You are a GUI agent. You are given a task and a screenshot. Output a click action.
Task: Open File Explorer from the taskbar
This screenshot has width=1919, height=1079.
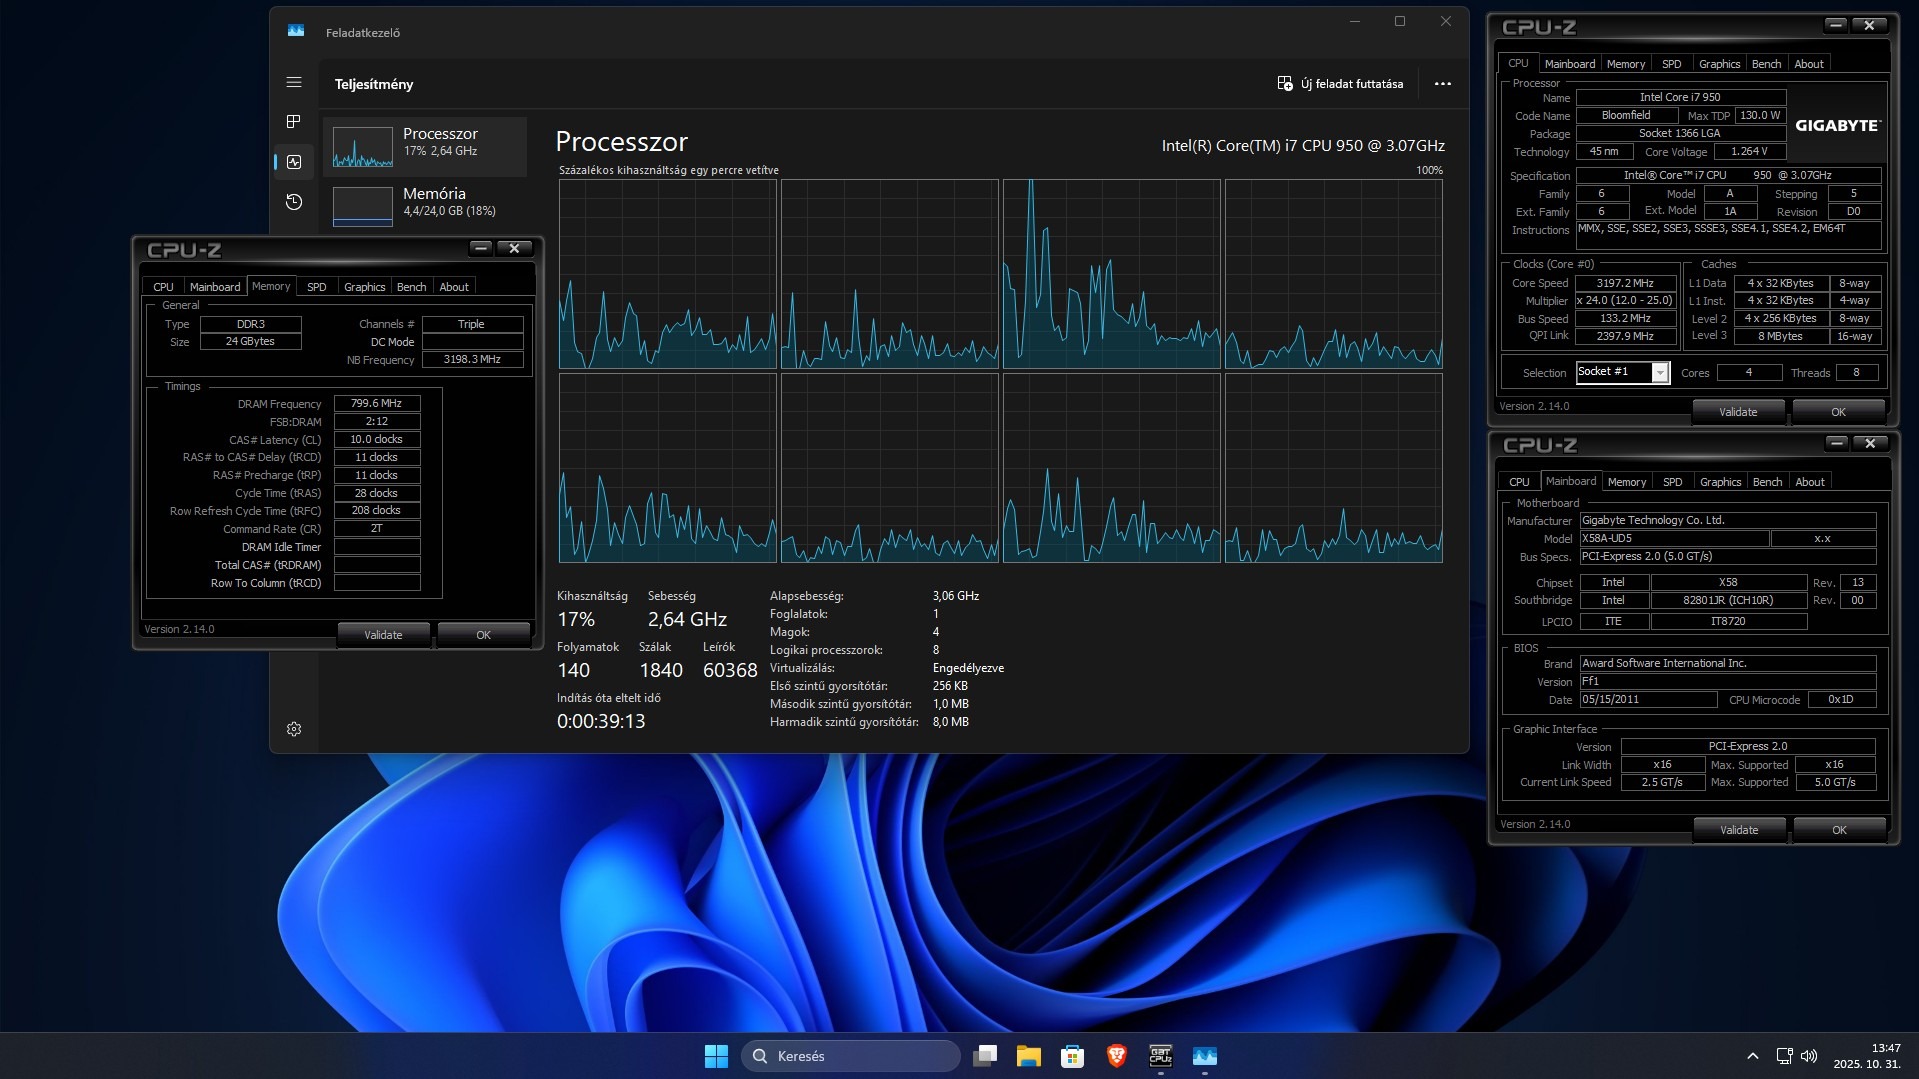1029,1056
